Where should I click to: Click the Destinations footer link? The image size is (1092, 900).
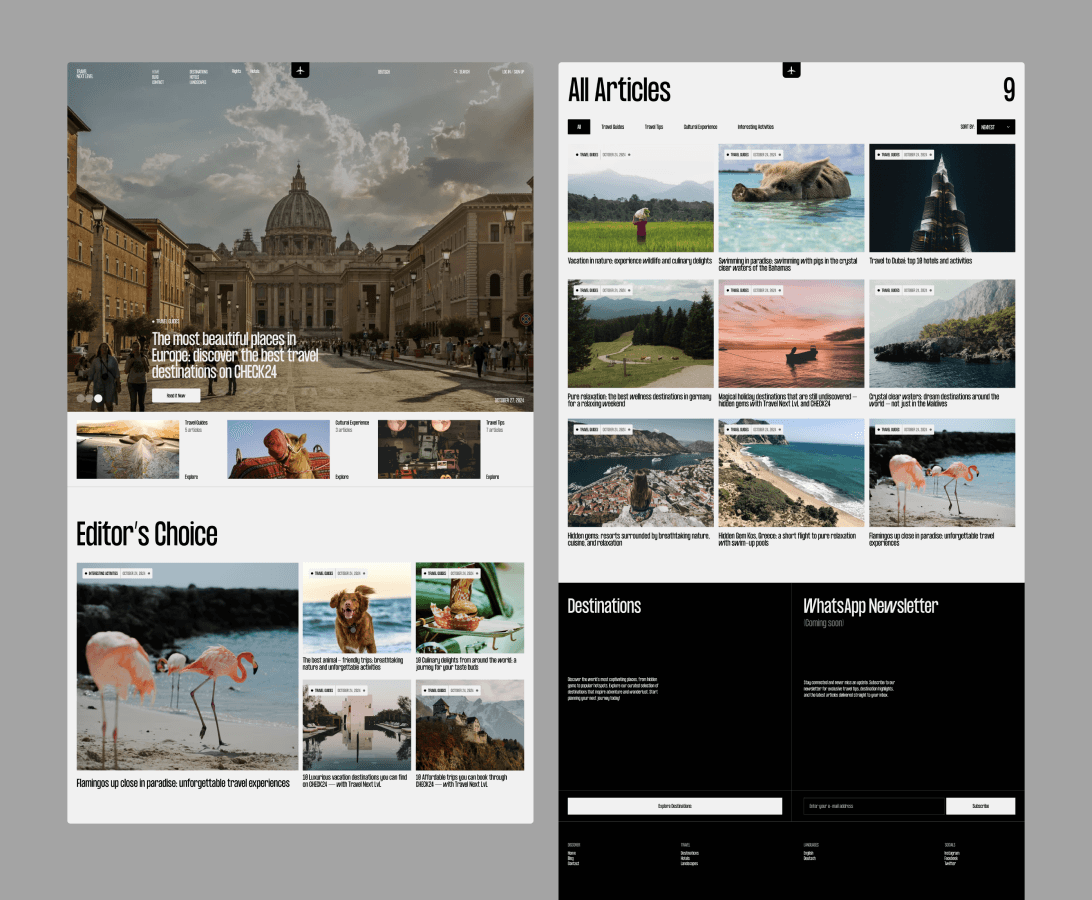click(x=689, y=853)
